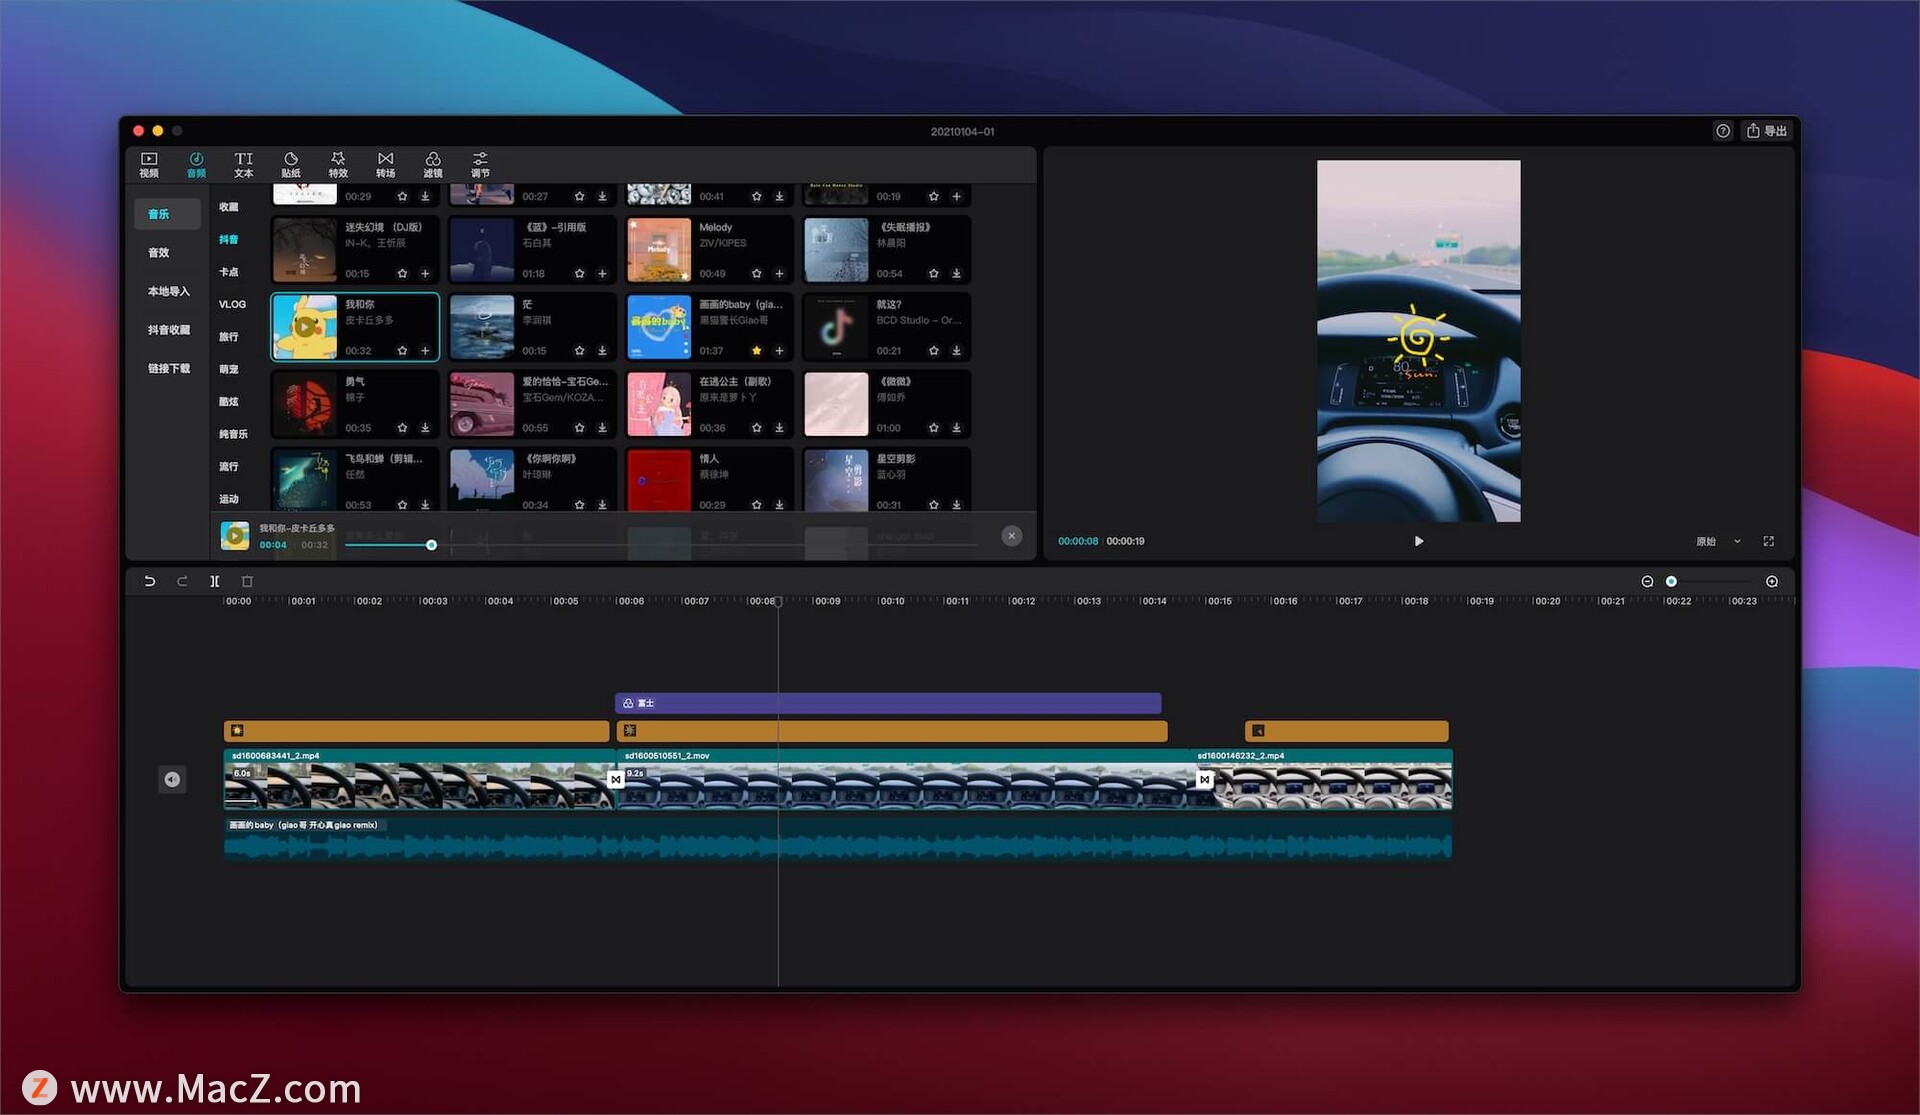Split the clip at the playhead
Image resolution: width=1920 pixels, height=1115 pixels.
pos(214,581)
